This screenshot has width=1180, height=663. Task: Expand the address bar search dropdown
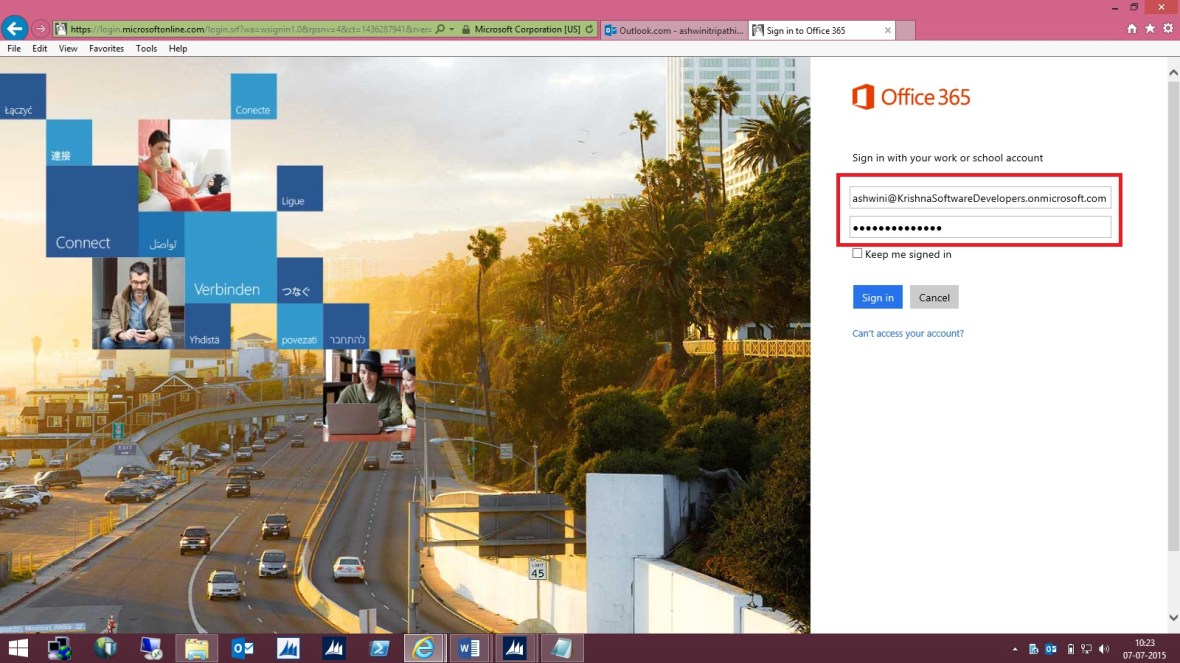tap(451, 29)
